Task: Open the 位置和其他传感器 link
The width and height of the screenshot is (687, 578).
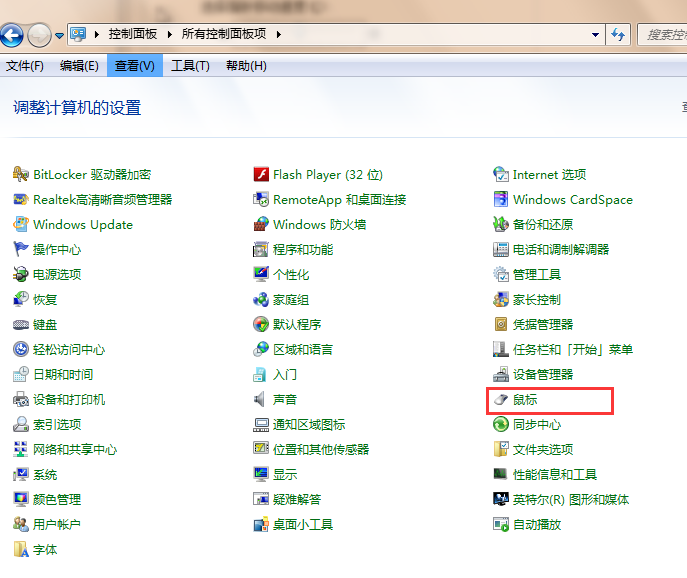Action: 321,450
